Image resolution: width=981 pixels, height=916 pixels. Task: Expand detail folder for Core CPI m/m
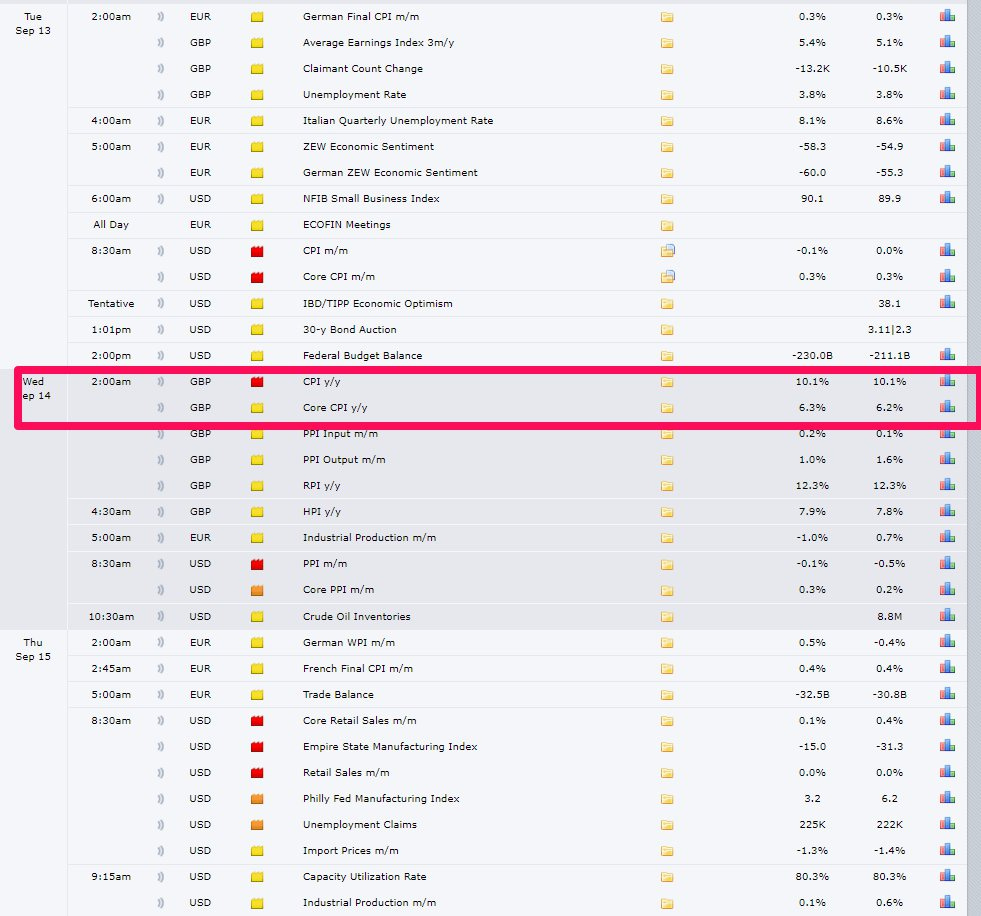pyautogui.click(x=668, y=277)
